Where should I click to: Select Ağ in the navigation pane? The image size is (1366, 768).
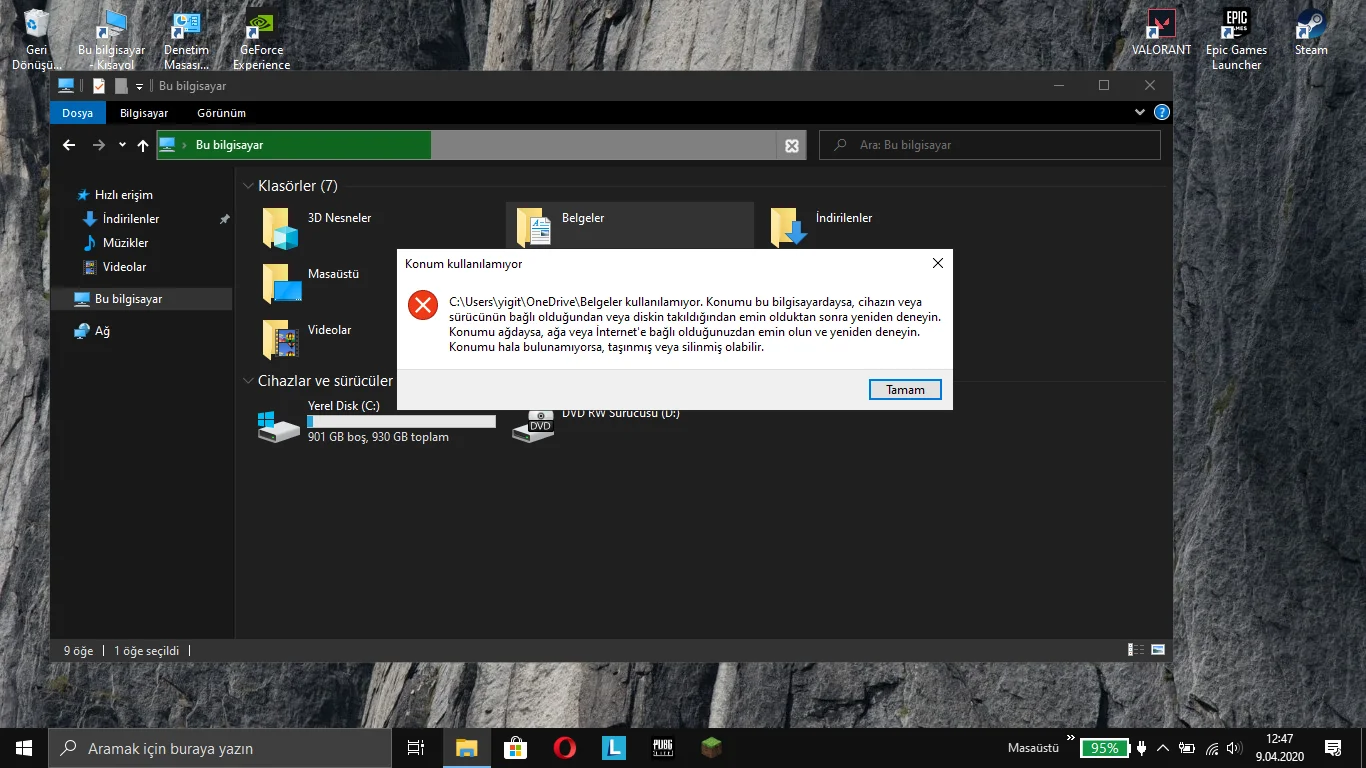pos(92,331)
